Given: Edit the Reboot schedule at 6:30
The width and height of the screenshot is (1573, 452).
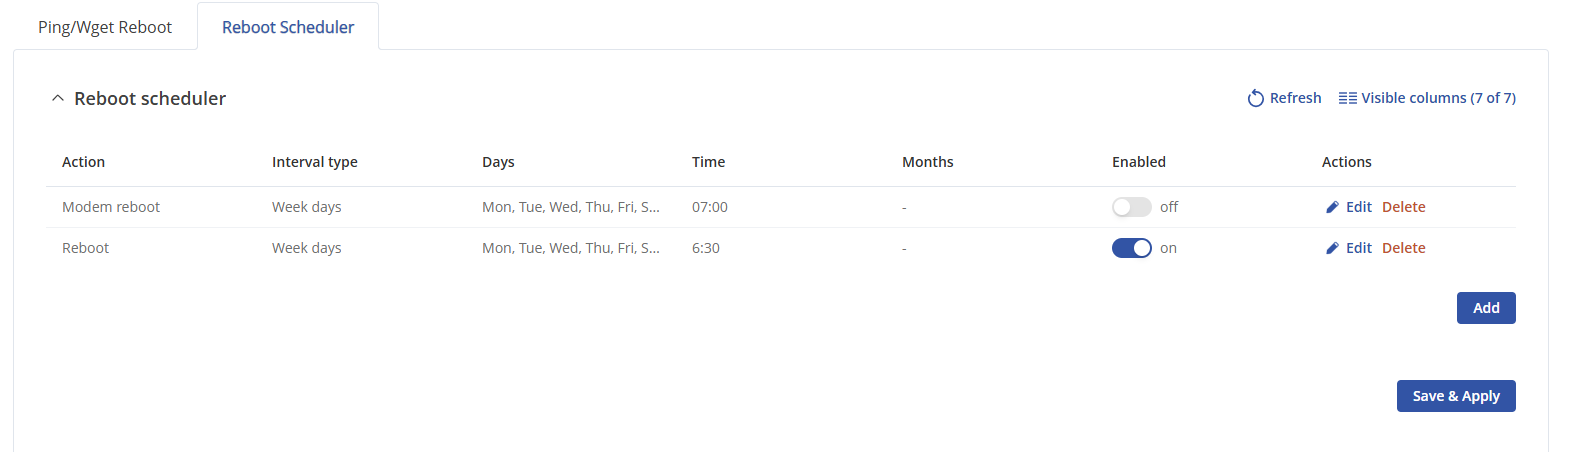Looking at the screenshot, I should [x=1358, y=248].
